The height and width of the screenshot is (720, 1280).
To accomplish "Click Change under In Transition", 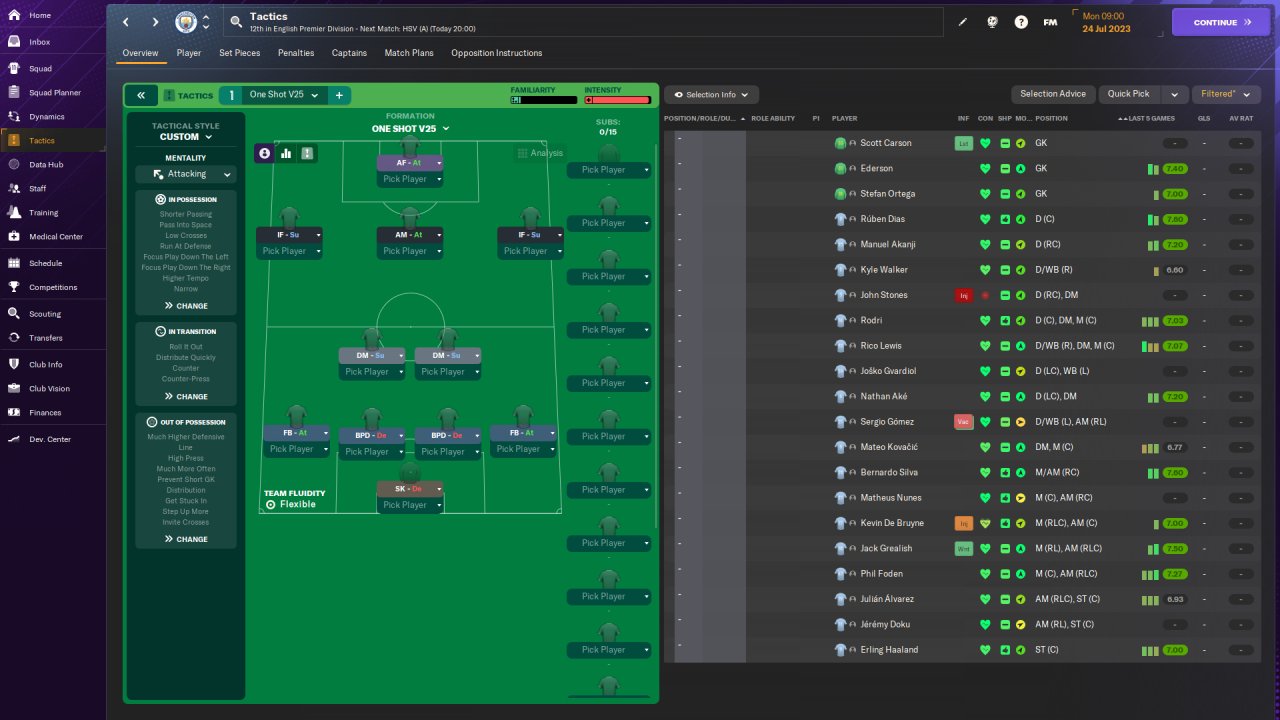I will point(186,396).
